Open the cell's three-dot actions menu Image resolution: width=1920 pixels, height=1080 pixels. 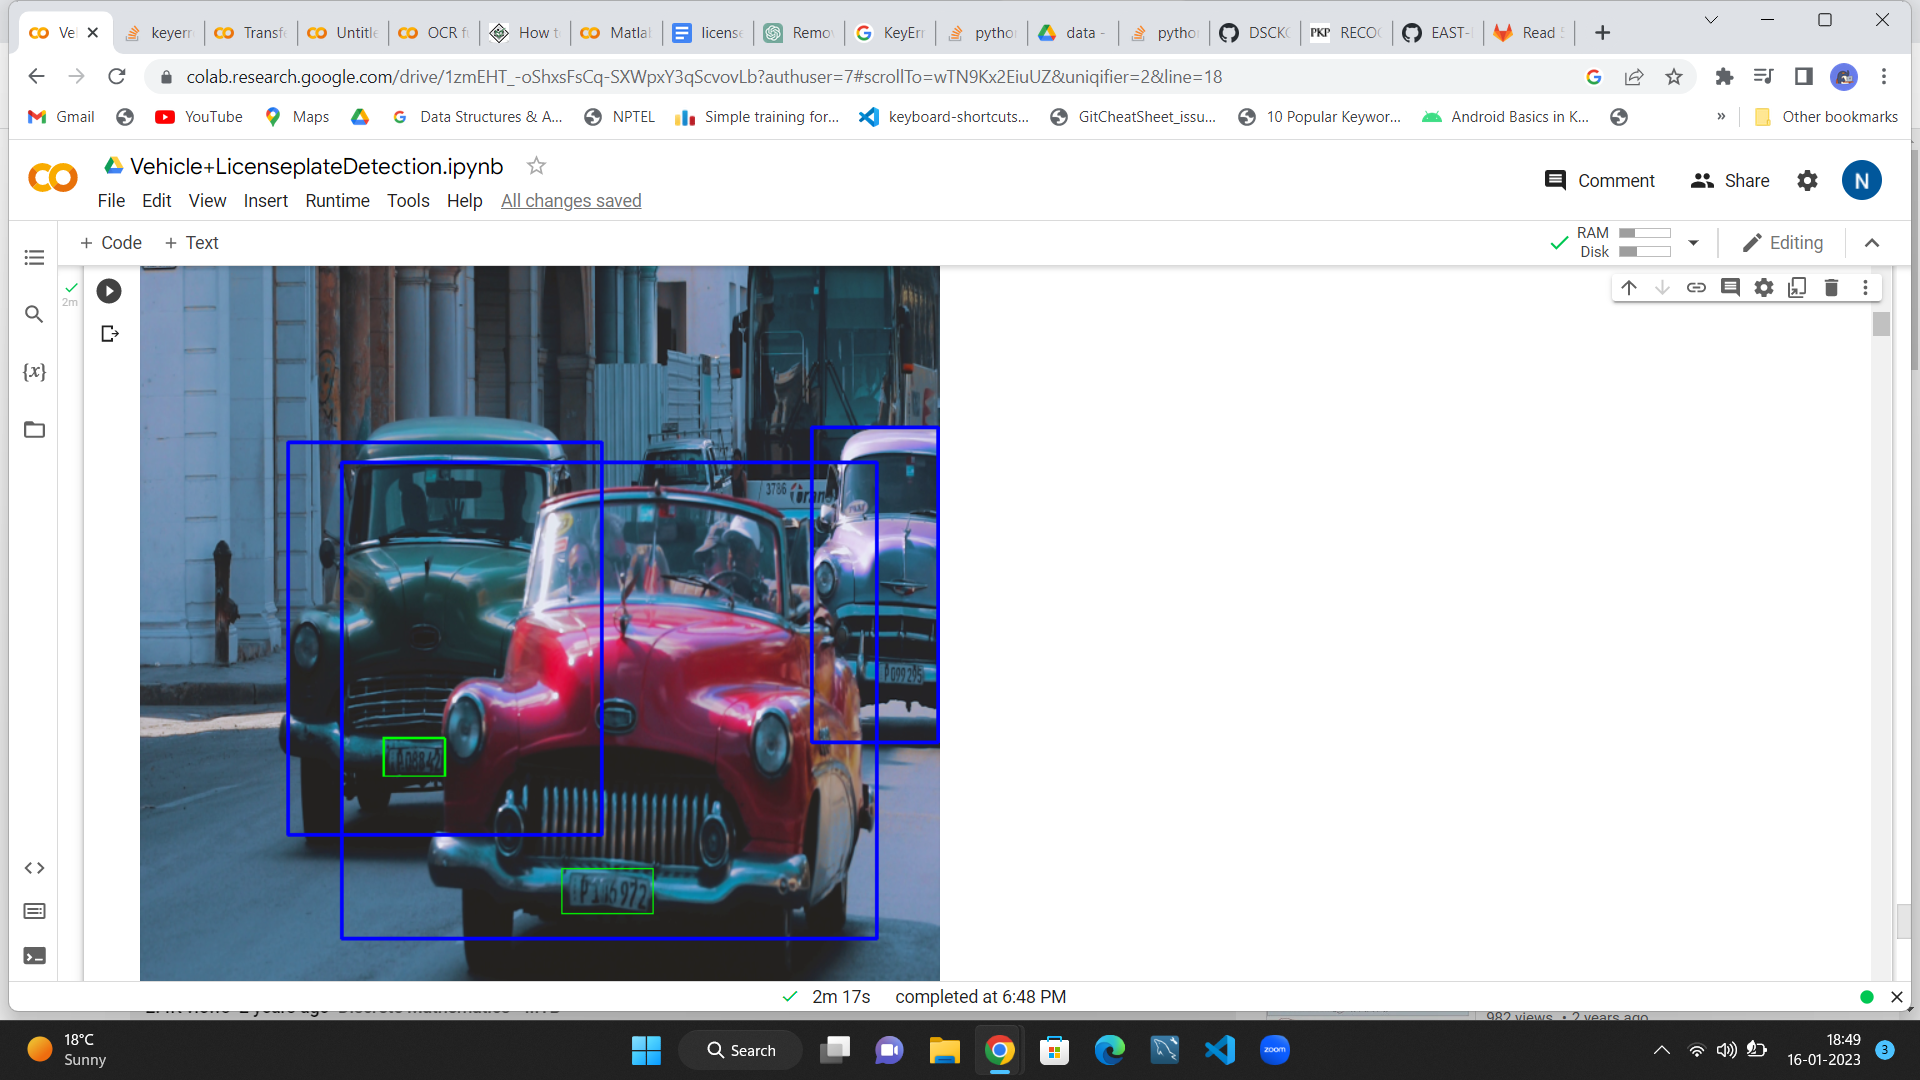coord(1865,287)
